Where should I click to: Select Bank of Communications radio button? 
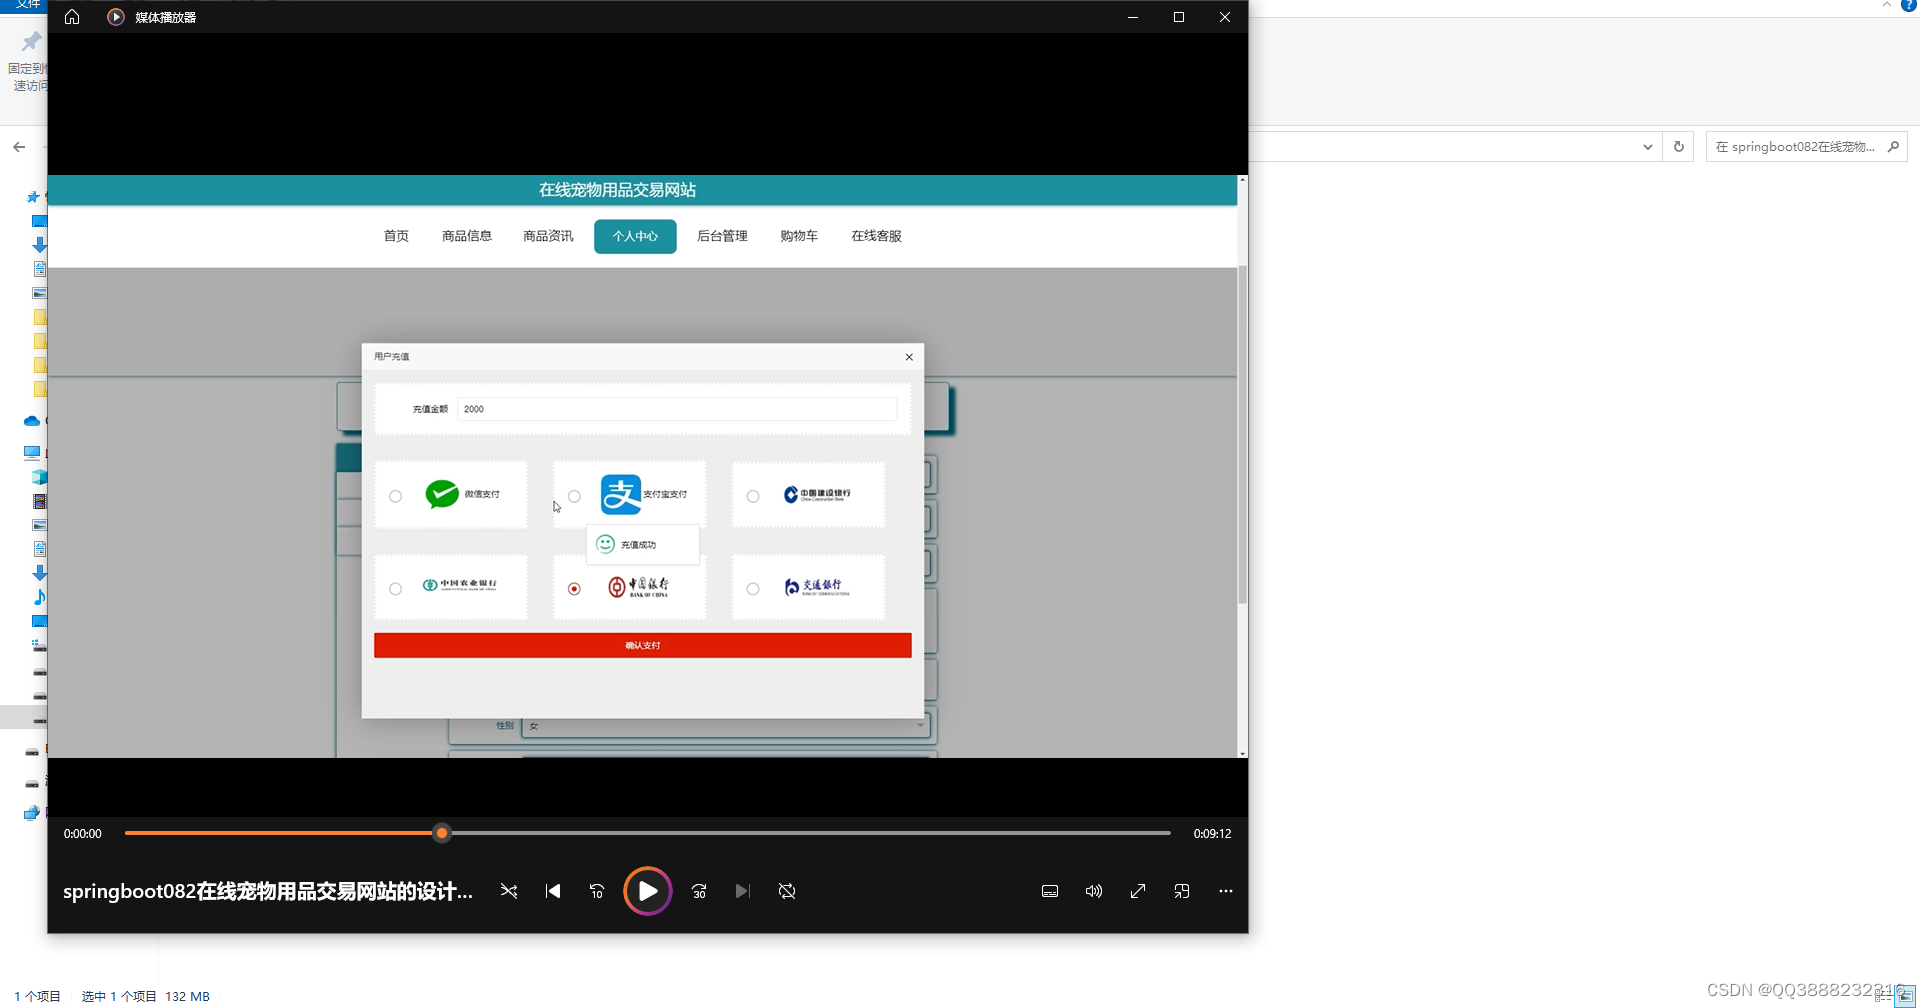click(x=753, y=589)
